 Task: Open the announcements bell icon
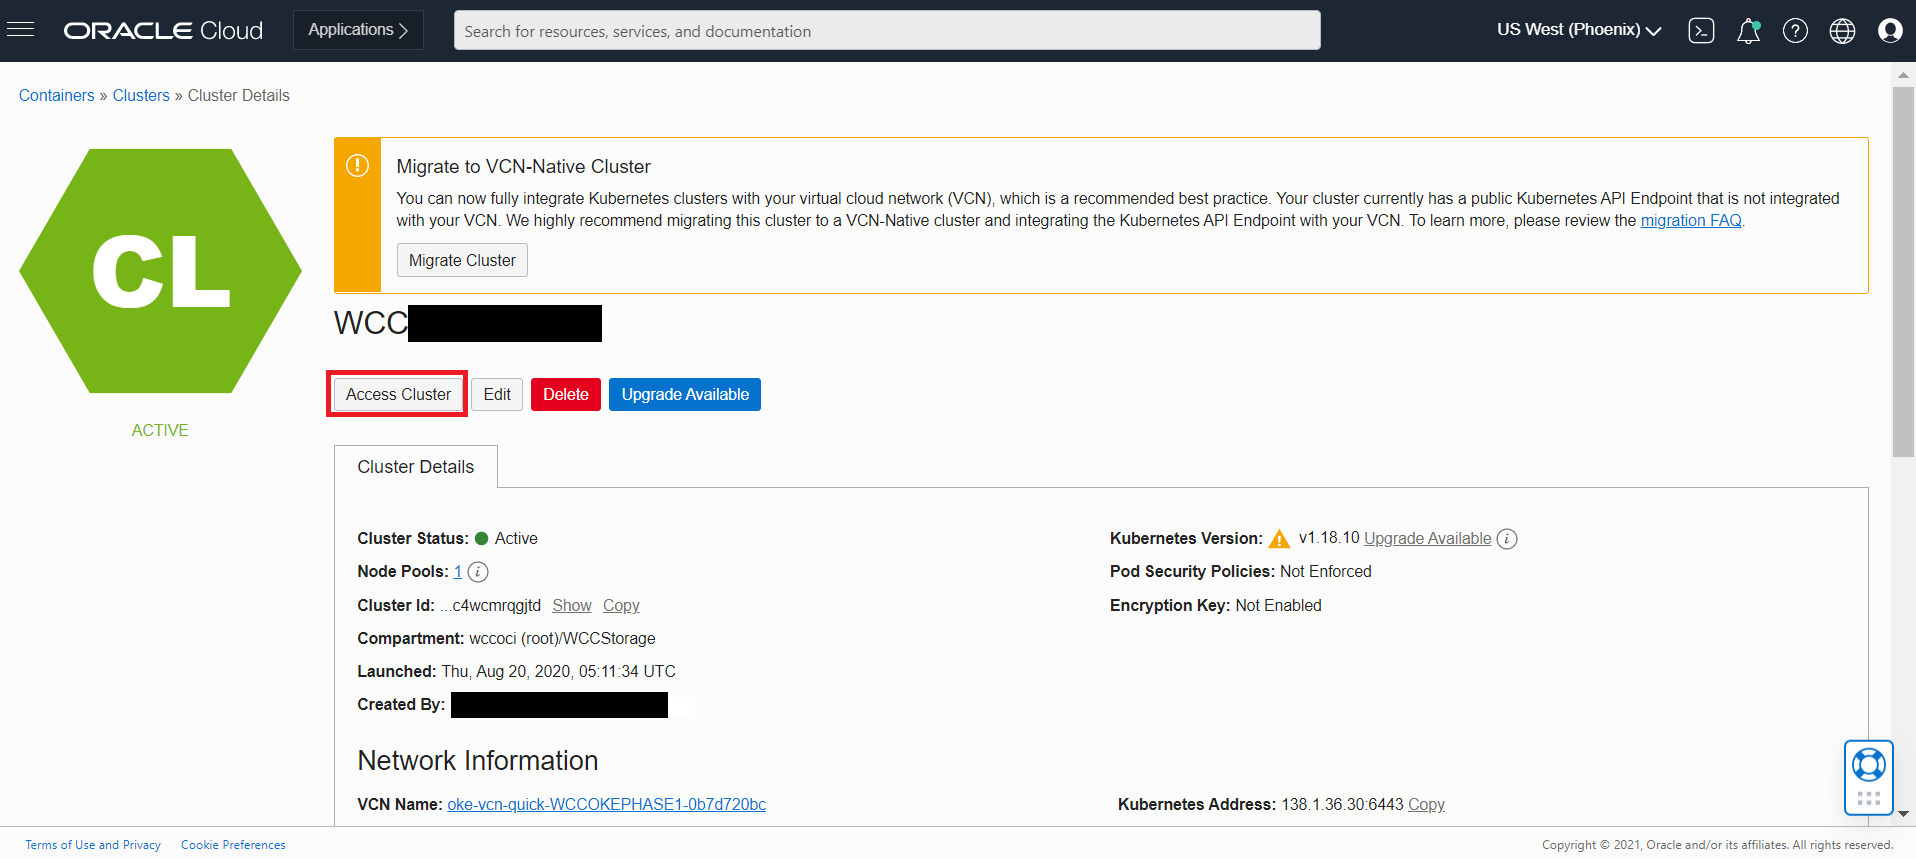1748,31
